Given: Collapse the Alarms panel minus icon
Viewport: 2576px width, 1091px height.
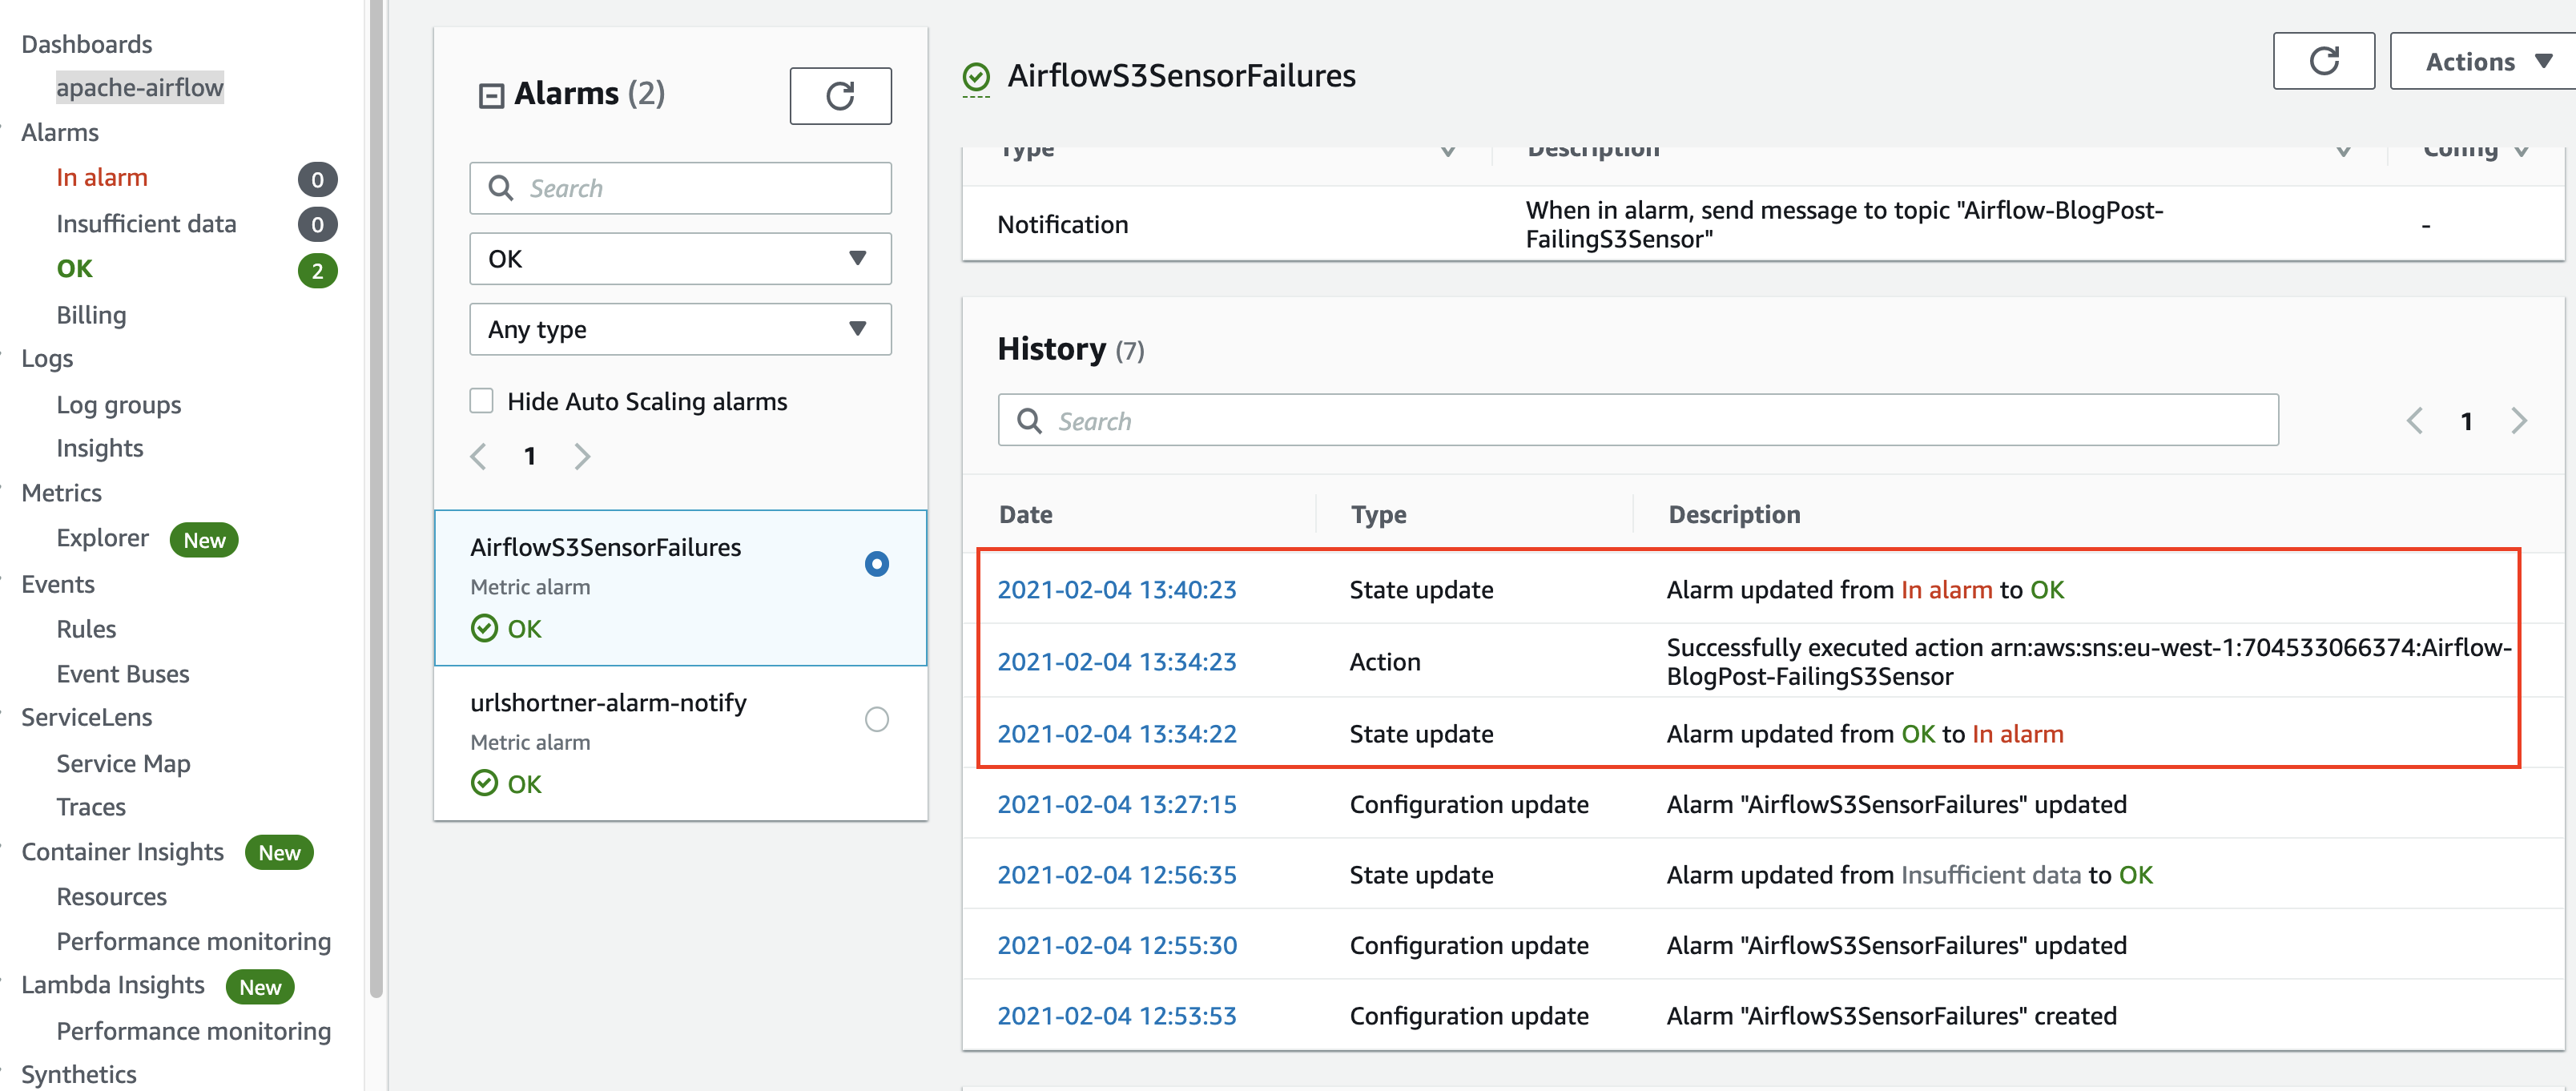Looking at the screenshot, I should (x=491, y=96).
